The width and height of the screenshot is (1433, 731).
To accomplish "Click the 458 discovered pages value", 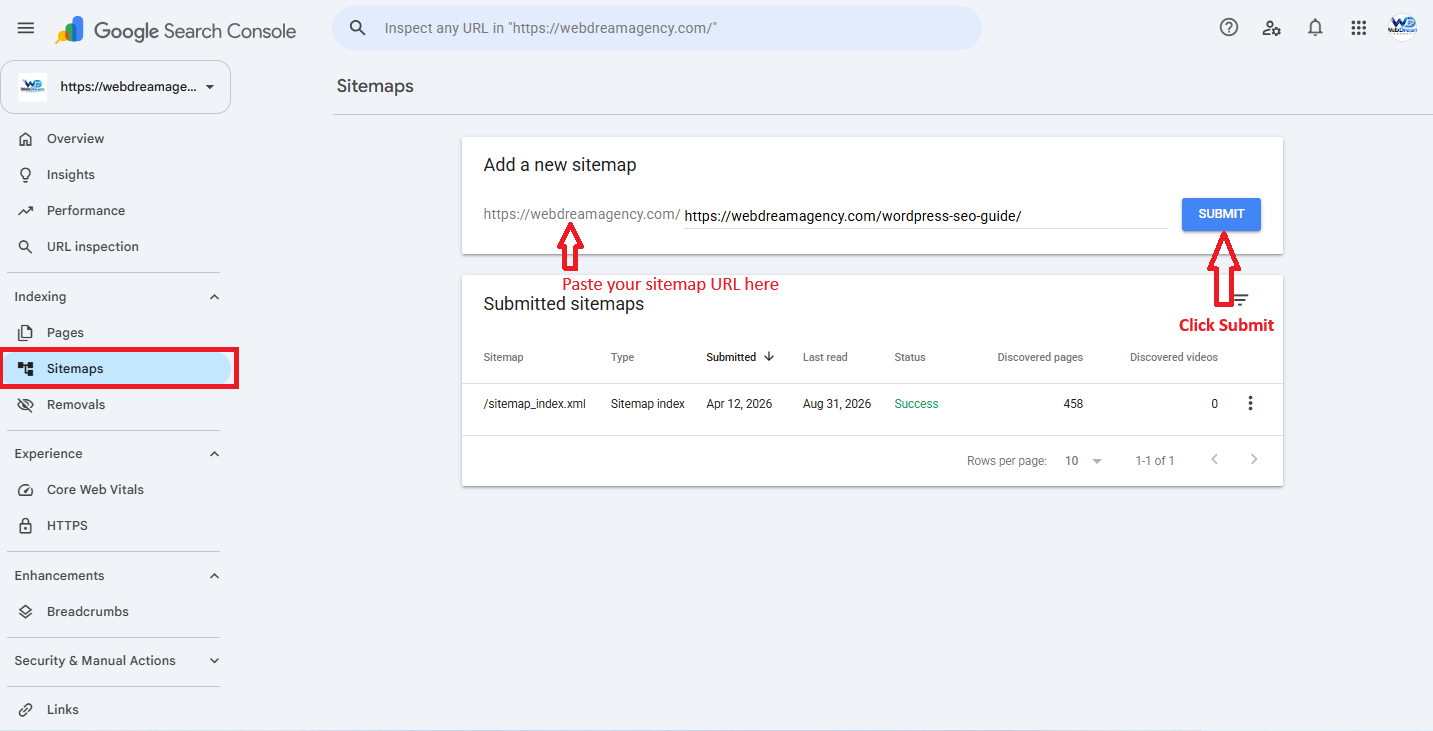I will (x=1073, y=404).
